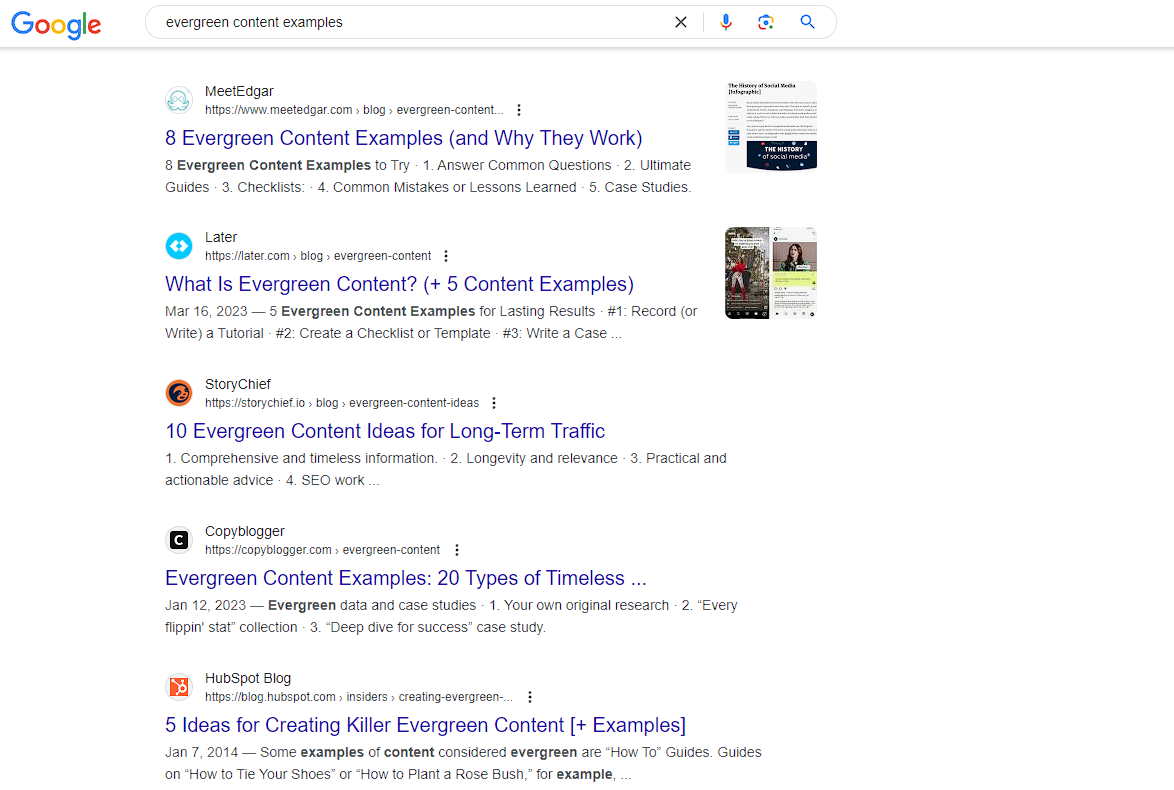
Task: Open the three-dot menu for the HubSpot result
Action: (529, 696)
